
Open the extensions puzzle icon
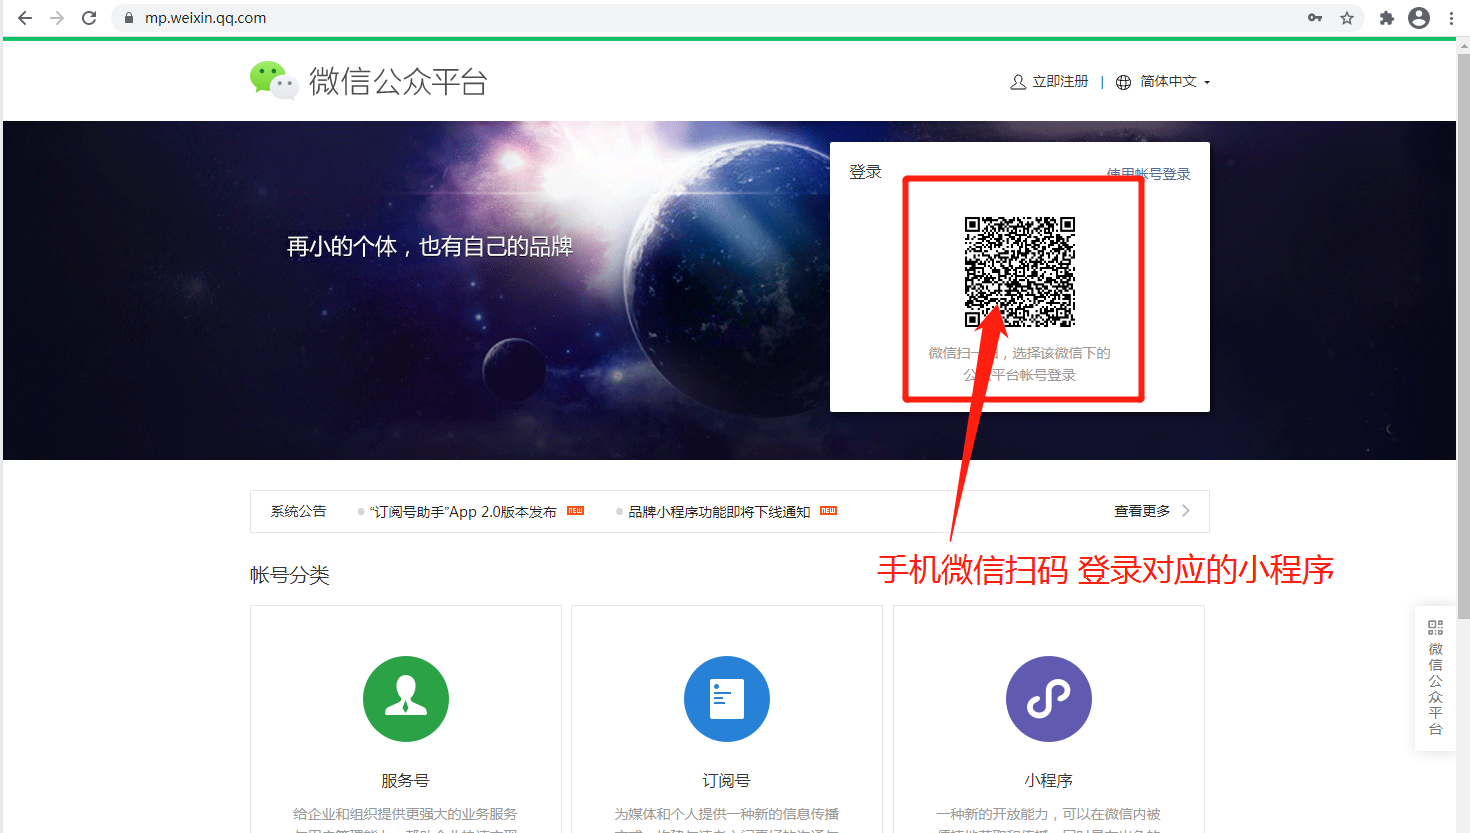(1387, 18)
